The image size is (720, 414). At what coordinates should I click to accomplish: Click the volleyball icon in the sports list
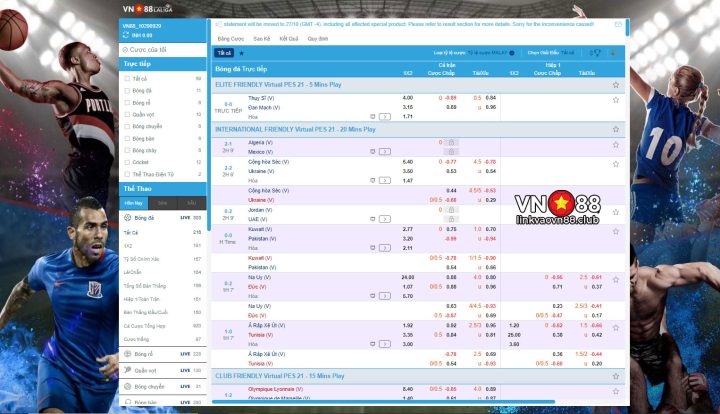pos(128,386)
